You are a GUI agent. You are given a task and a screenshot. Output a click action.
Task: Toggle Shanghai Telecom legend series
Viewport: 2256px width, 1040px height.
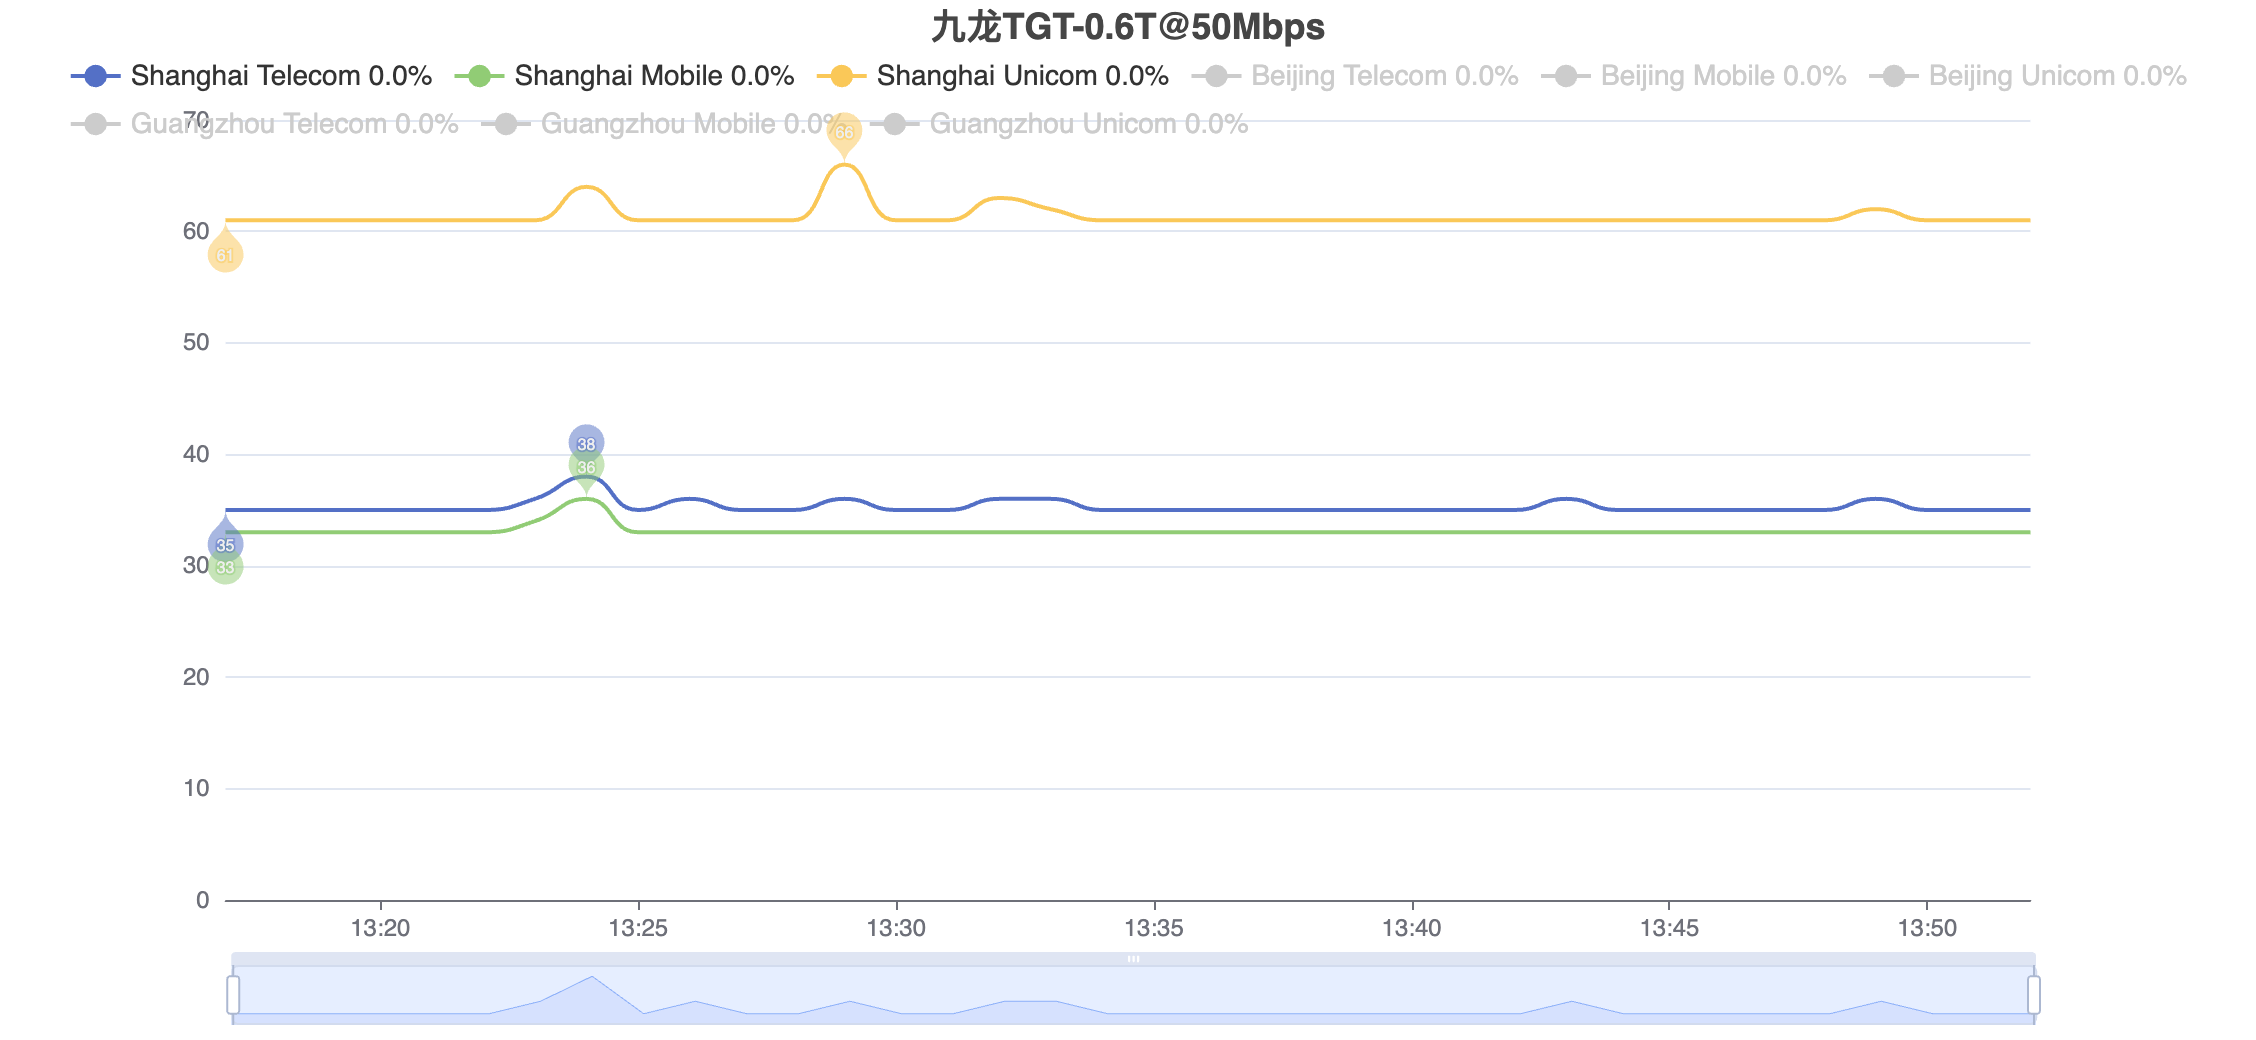click(252, 76)
